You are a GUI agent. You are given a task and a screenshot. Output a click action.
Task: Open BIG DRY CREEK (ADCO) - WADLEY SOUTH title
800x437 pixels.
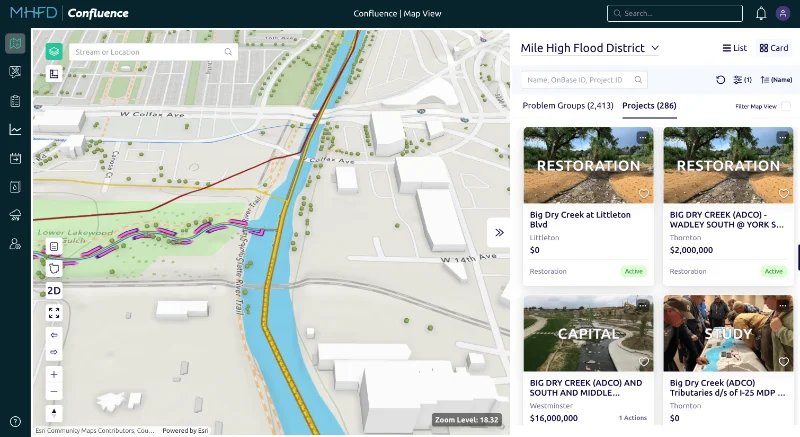pyautogui.click(x=727, y=220)
